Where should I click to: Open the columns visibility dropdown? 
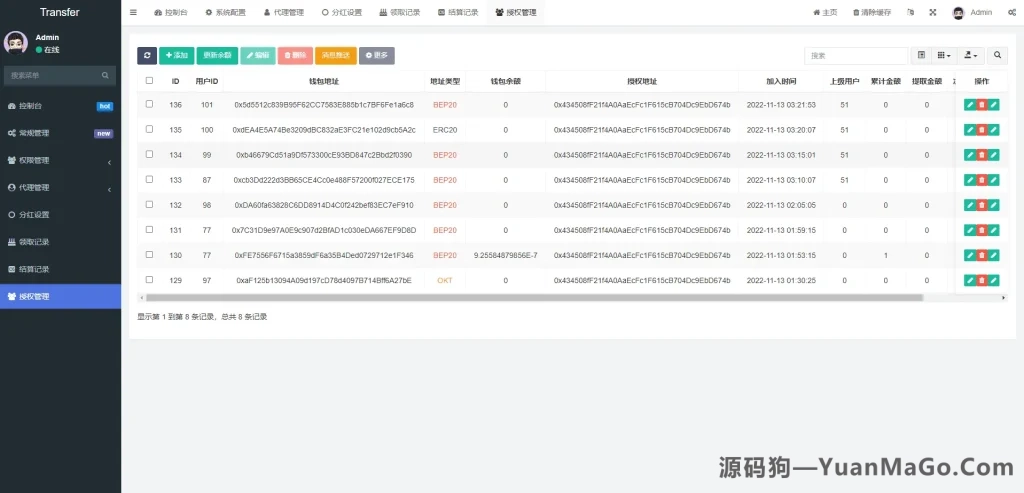(x=944, y=56)
